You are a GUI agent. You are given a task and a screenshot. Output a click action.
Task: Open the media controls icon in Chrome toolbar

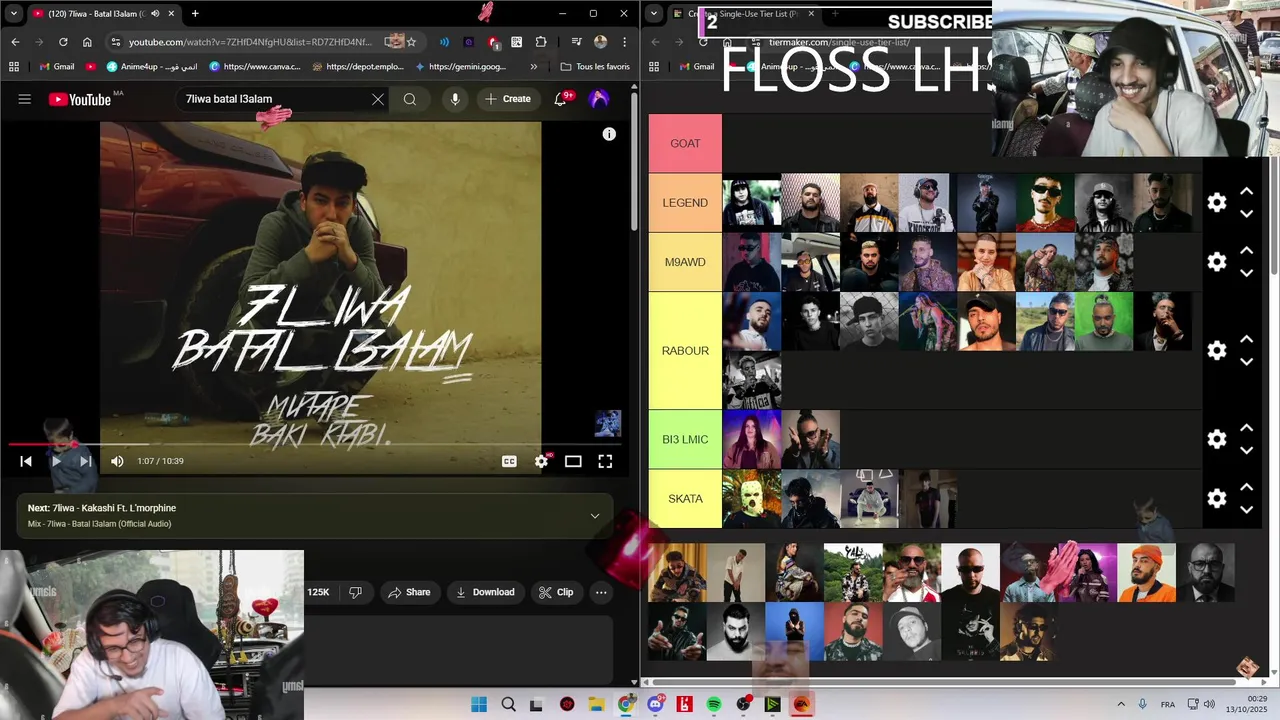pyautogui.click(x=576, y=42)
